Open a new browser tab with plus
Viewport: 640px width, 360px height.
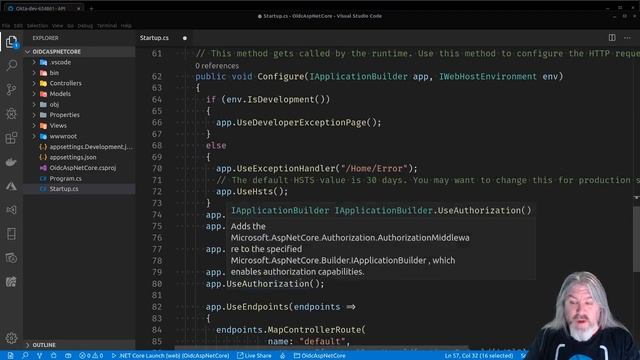tap(91, 8)
